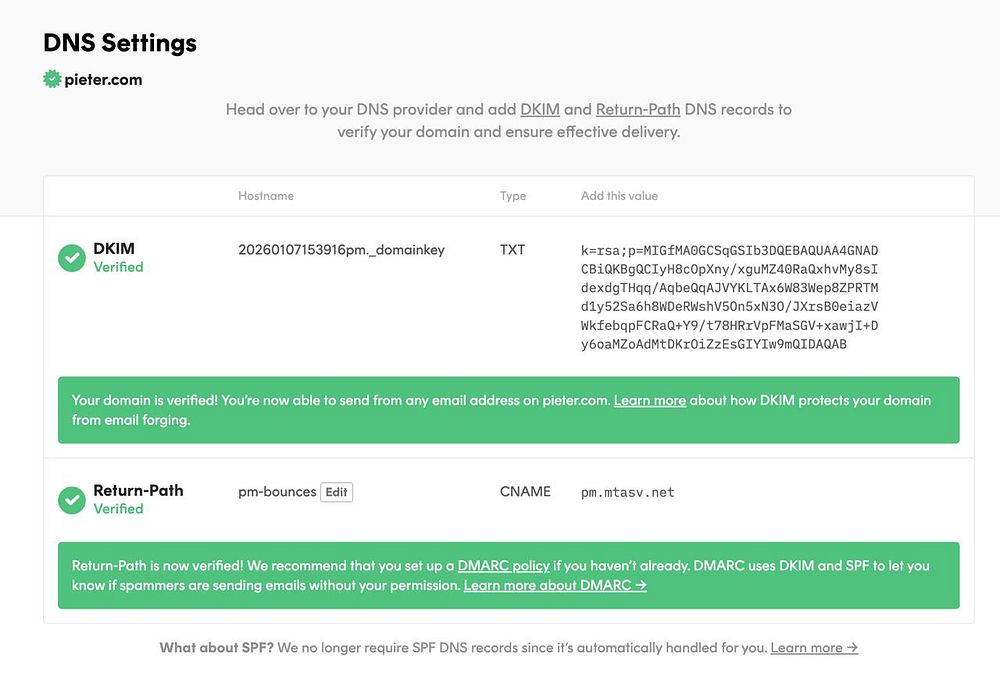Screen dimensions: 1000x699
Task: Click the DKIM public key value text
Action: 729,297
